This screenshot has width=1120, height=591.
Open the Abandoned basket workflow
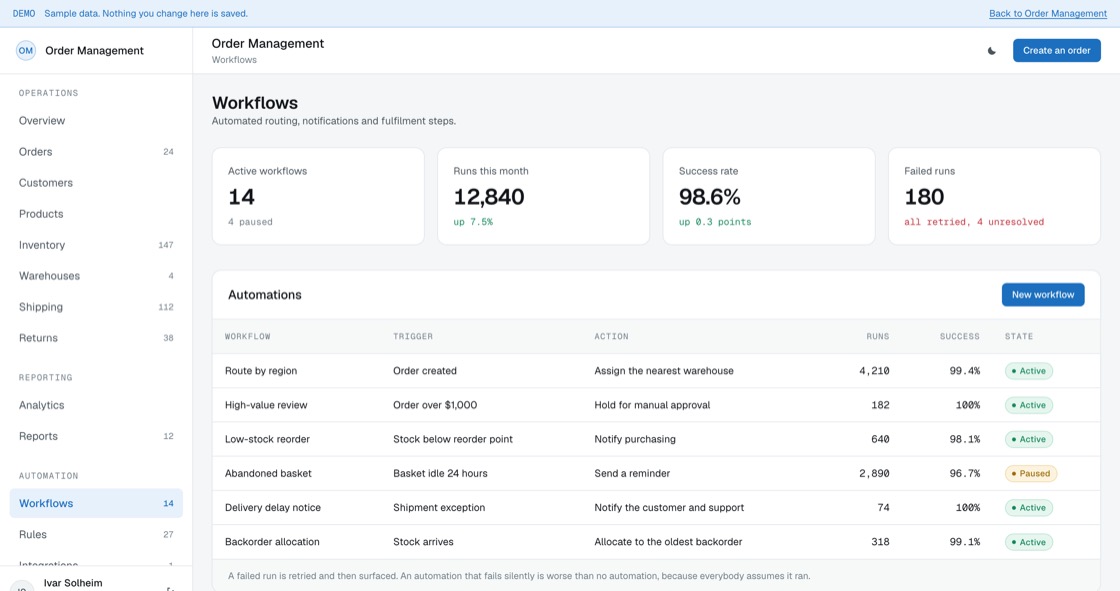[268, 473]
